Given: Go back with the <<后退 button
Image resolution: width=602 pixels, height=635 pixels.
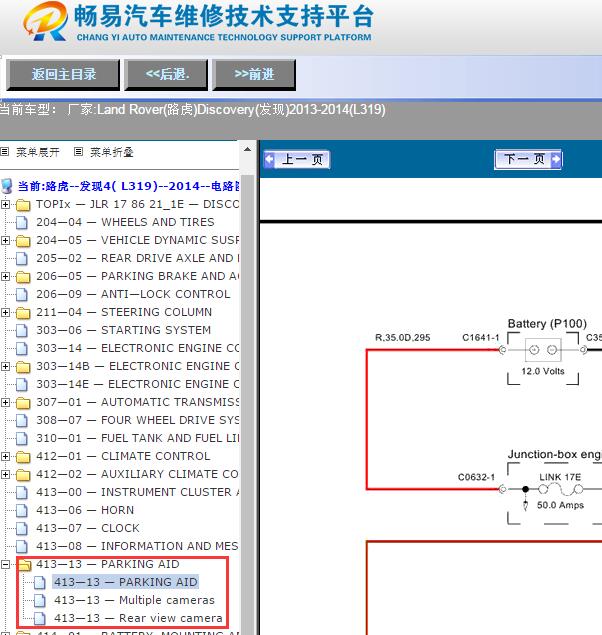Looking at the screenshot, I should click(x=166, y=75).
